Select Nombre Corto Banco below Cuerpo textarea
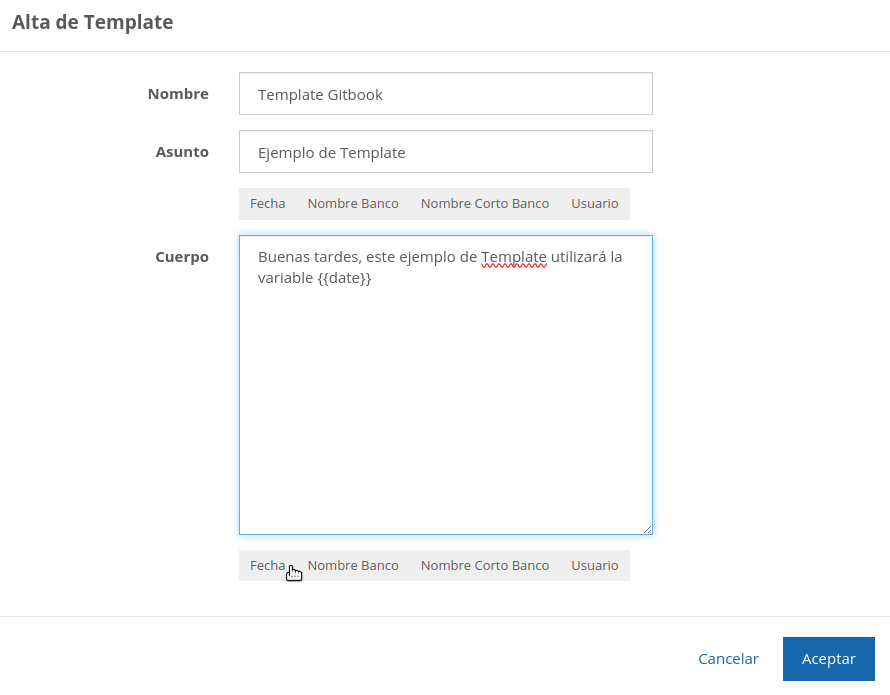Viewport: 890px width, 695px height. coord(484,565)
